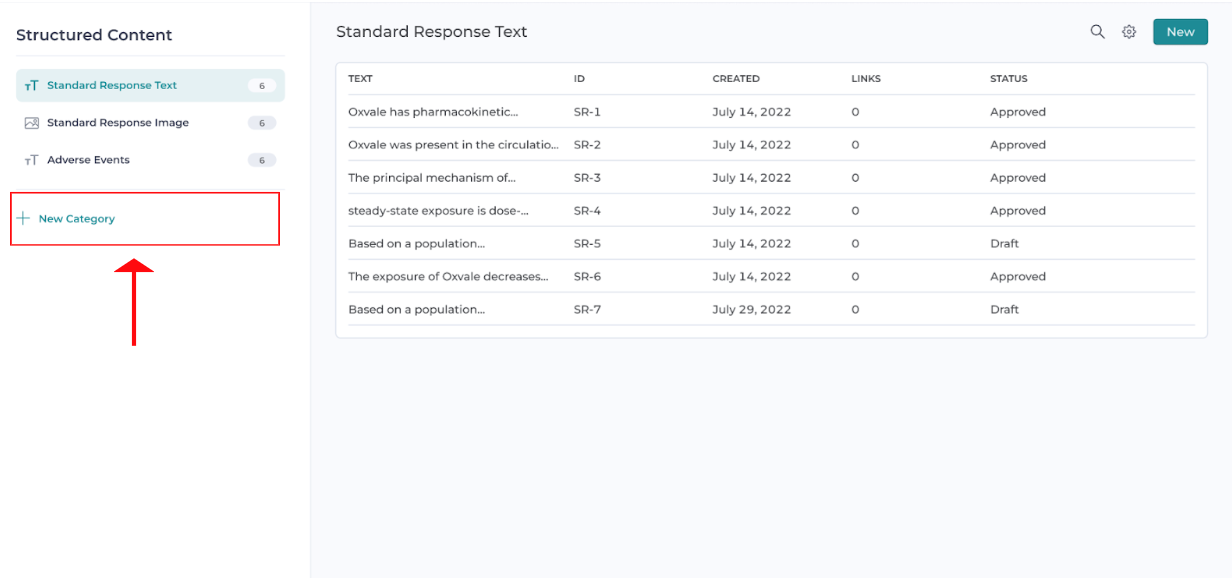Image resolution: width=1232 pixels, height=579 pixels.
Task: Click the ID column header
Action: [x=578, y=78]
